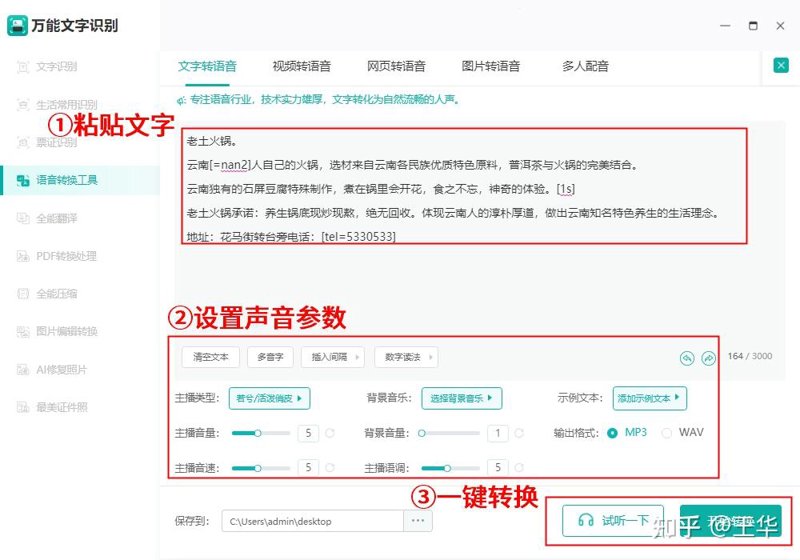800x560 pixels.
Task: Reset 主播音量 with its circle icon
Action: 330,433
